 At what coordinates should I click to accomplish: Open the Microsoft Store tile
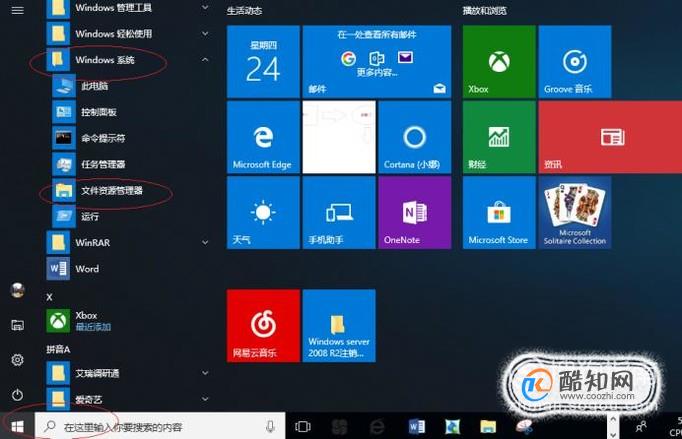point(499,212)
